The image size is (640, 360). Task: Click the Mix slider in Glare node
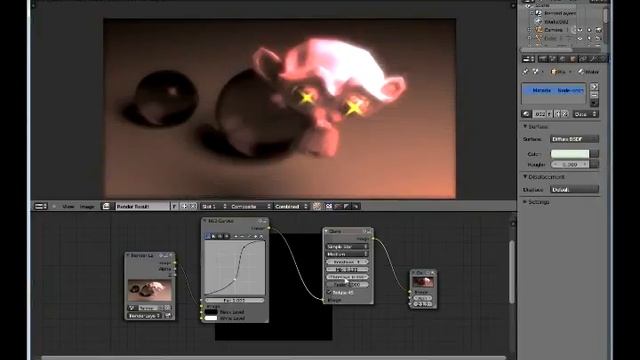(347, 269)
